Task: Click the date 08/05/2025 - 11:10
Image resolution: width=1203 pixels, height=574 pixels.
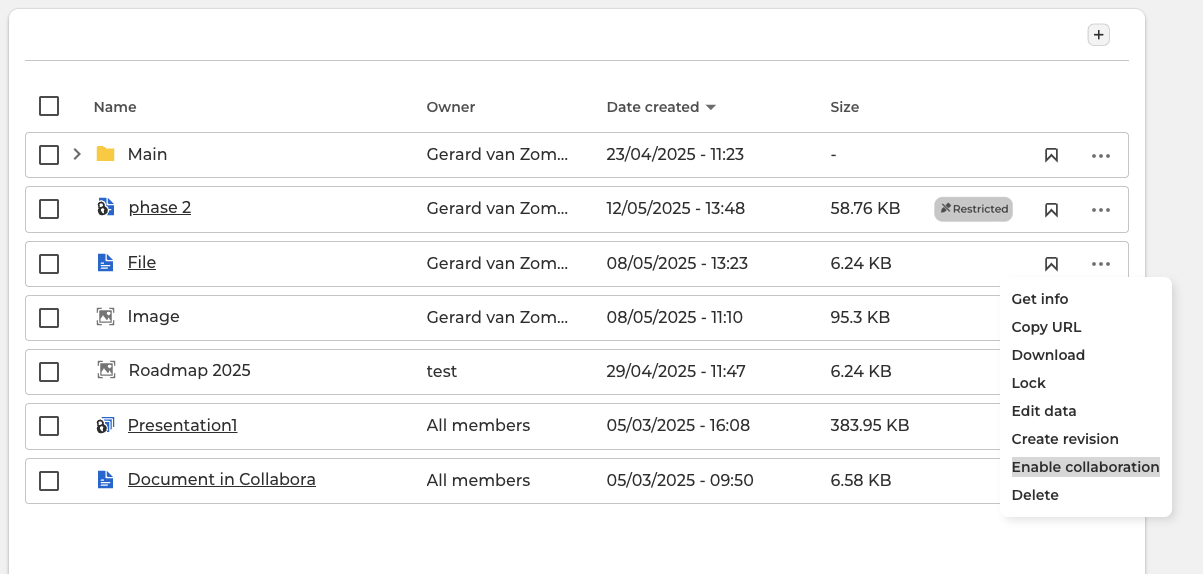Action: point(675,317)
